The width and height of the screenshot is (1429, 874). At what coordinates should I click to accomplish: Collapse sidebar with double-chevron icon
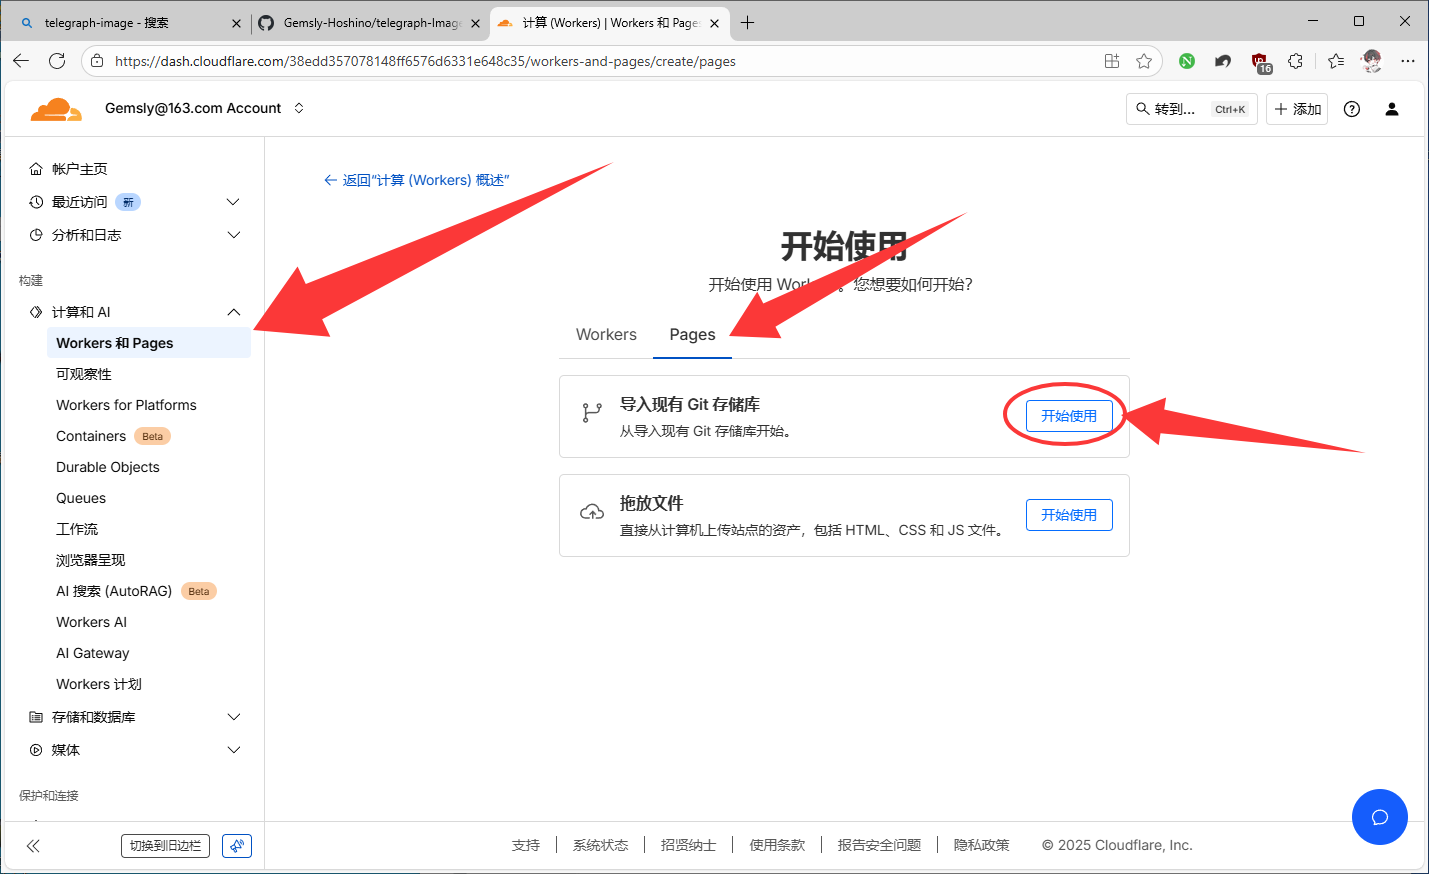tap(33, 846)
